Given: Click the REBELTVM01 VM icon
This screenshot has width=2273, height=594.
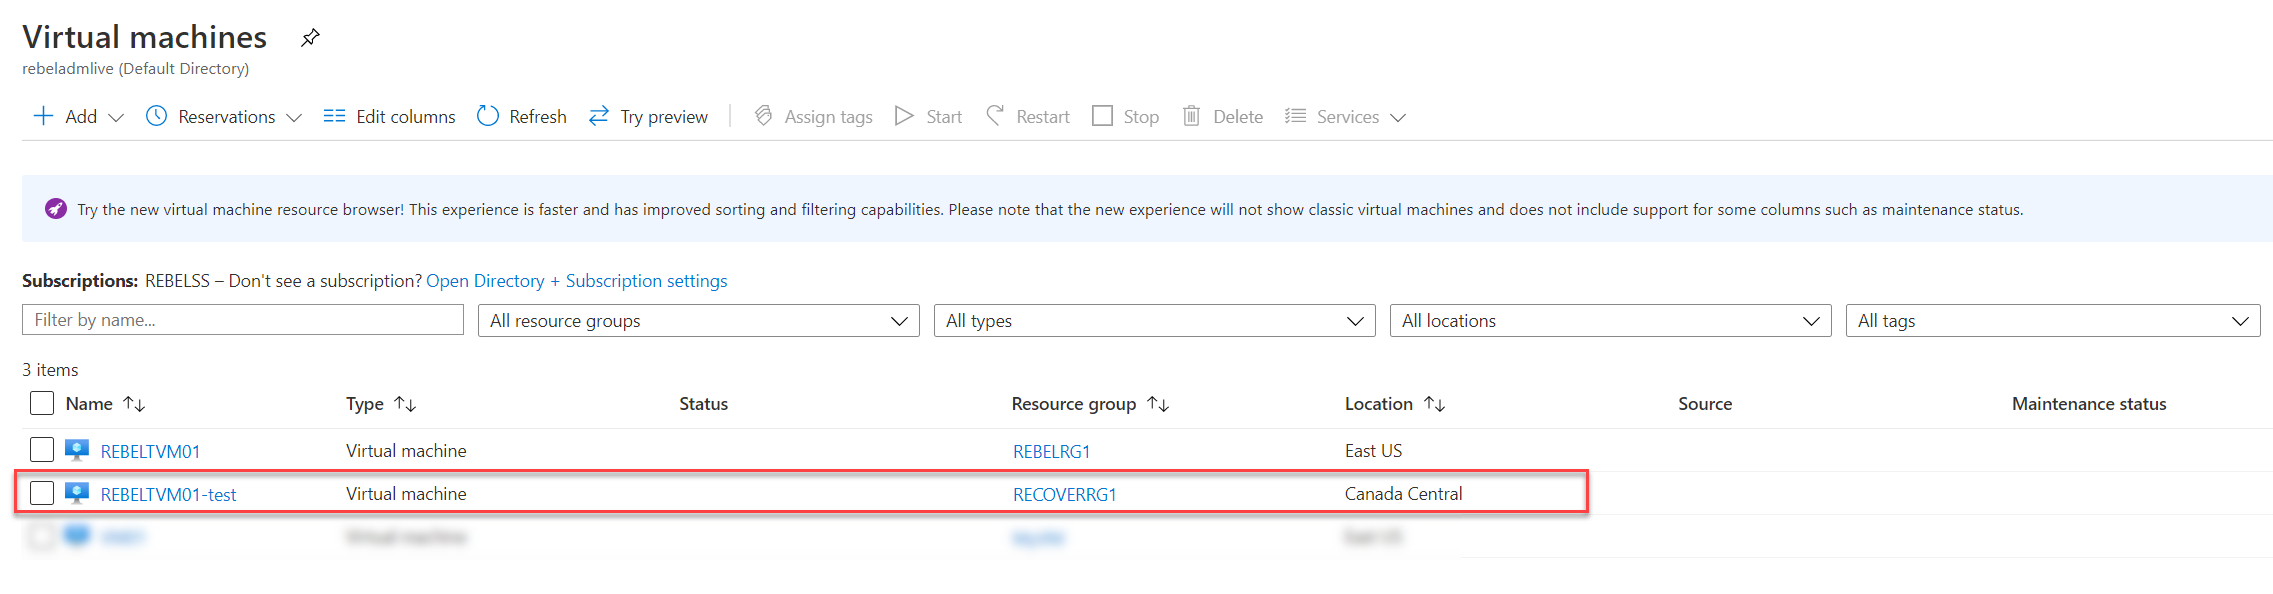Looking at the screenshot, I should click(77, 450).
